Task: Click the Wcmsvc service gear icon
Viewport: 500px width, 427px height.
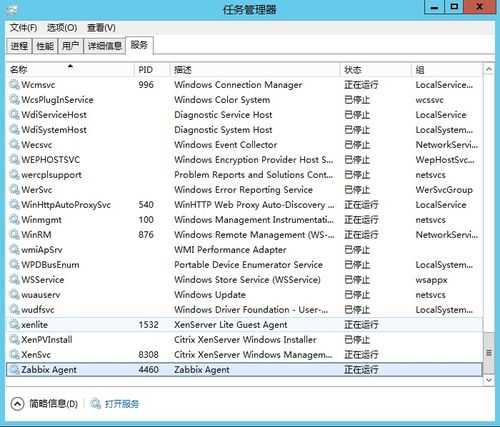Action: pyautogui.click(x=14, y=84)
